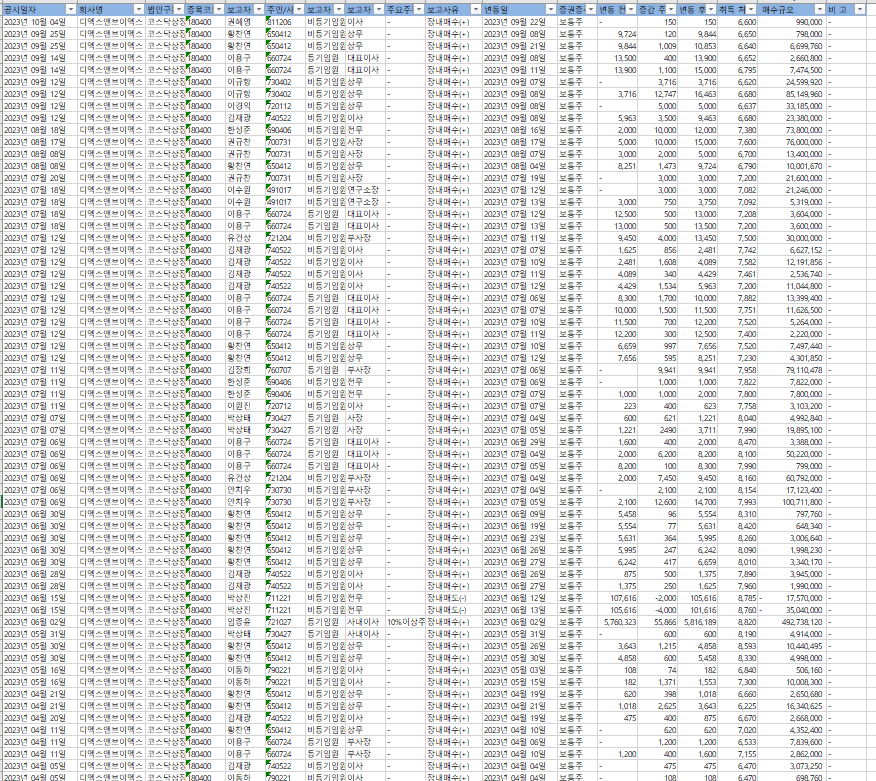The image size is (876, 781).
Task: Click the amount cell 100,711,800
Action: pyautogui.click(x=792, y=502)
